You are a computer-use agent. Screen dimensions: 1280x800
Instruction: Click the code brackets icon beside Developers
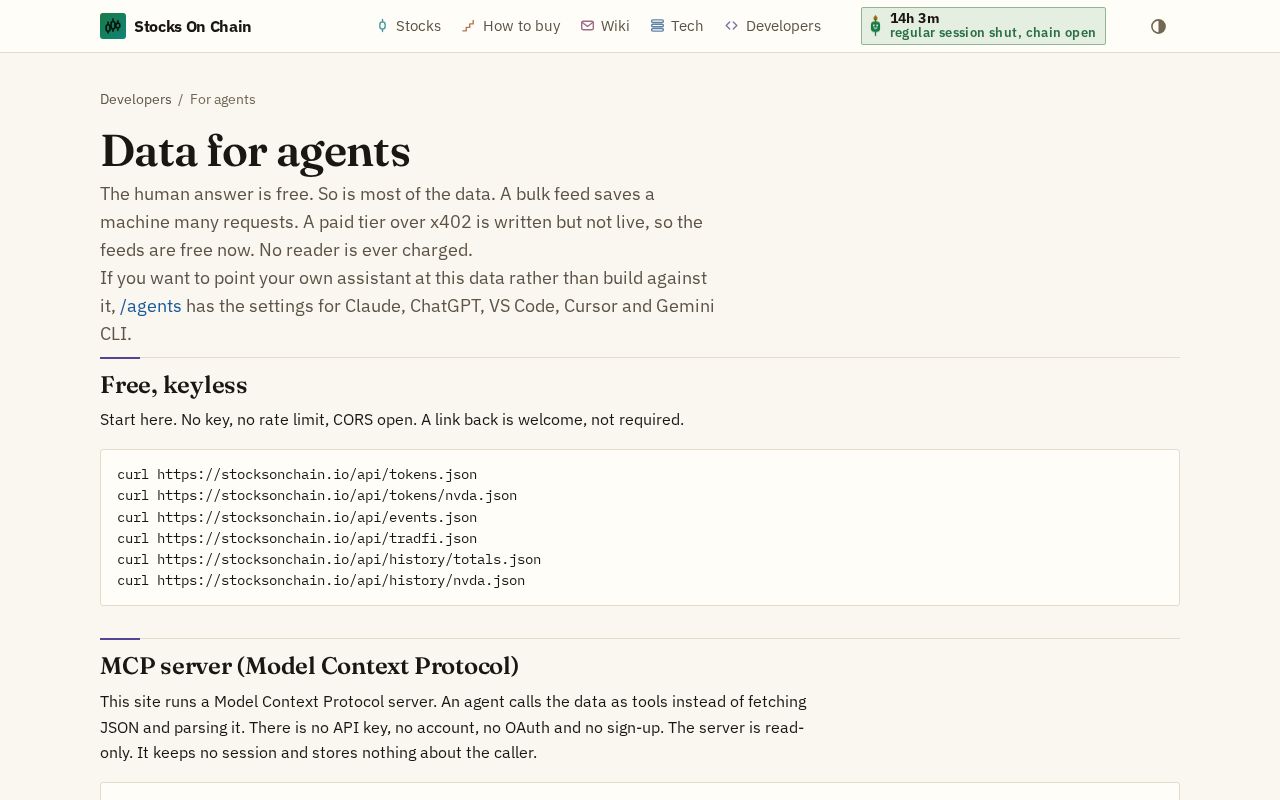(x=731, y=26)
